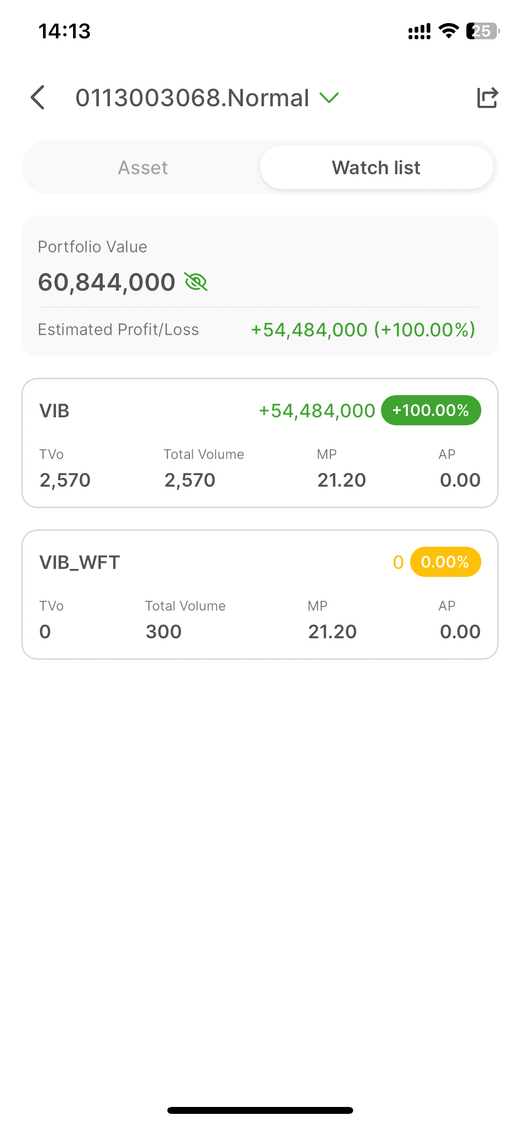Open the VIB_WFT stock card

pyautogui.click(x=260, y=595)
